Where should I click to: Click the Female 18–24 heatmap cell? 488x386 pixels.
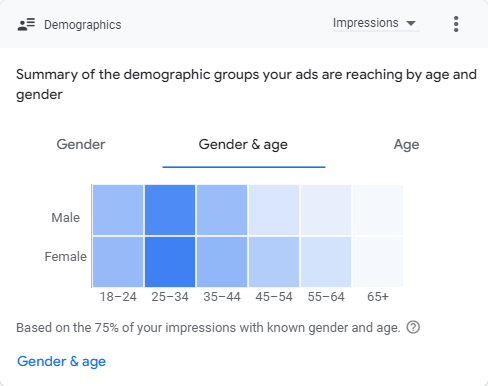click(x=118, y=262)
